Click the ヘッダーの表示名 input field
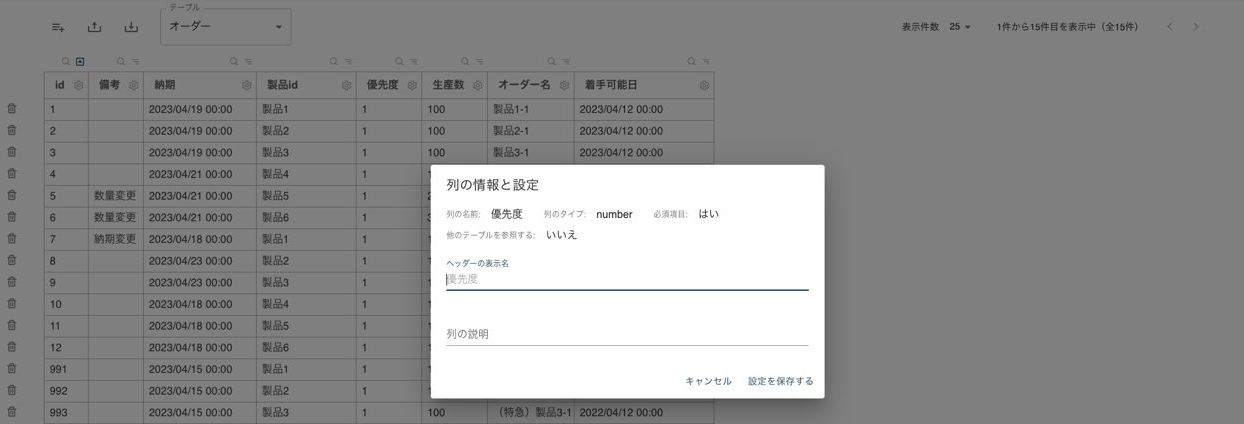1244x424 pixels. click(627, 279)
